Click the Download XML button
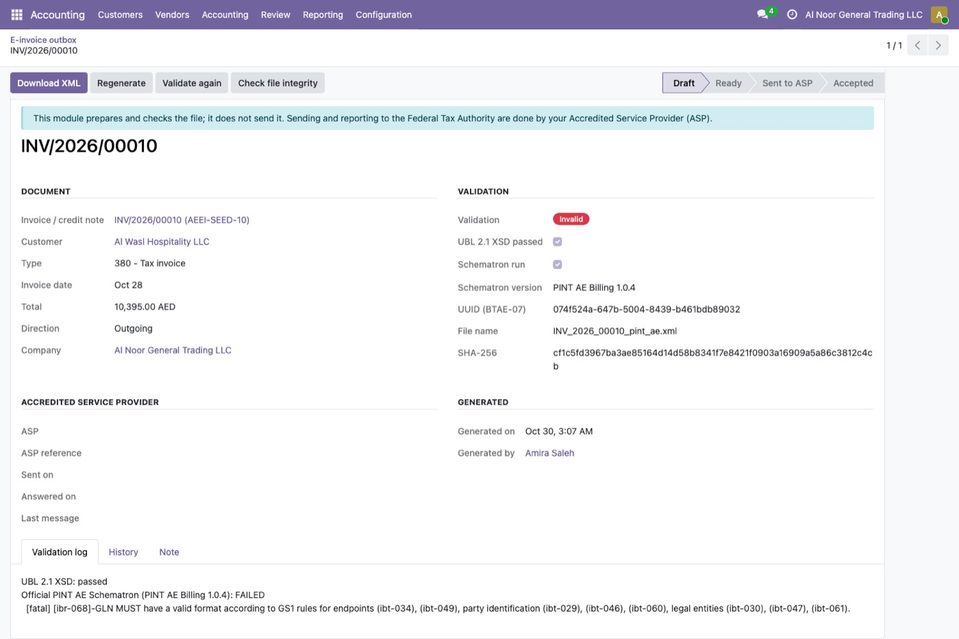959x639 pixels. [49, 83]
